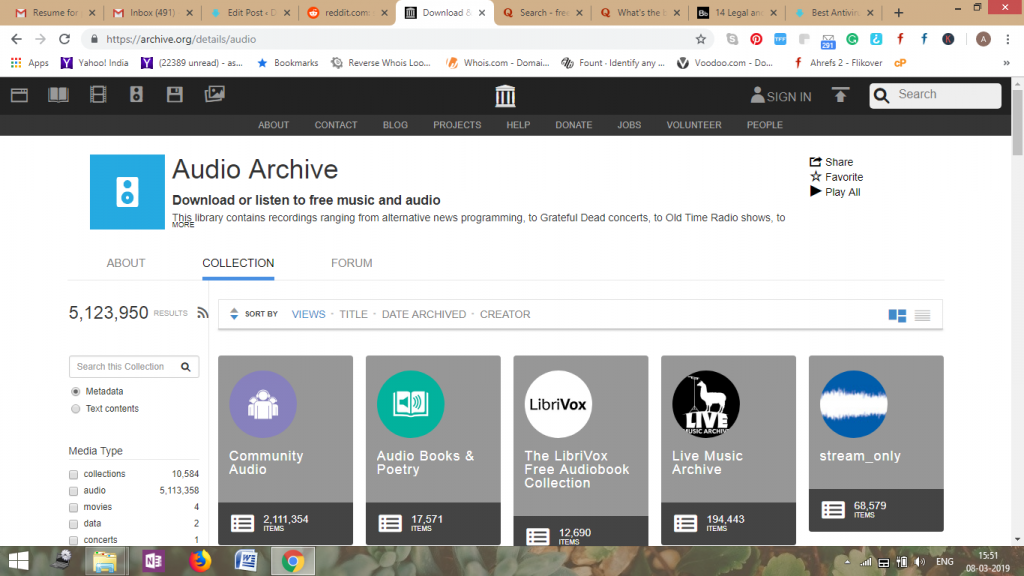
Task: Open a new browser tab with plus button
Action: coord(899,12)
